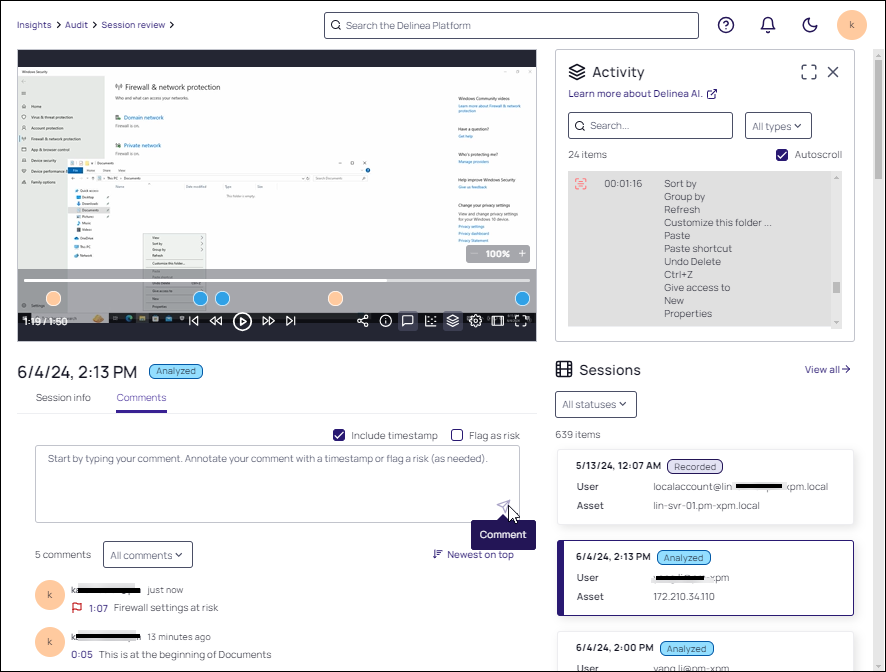Screen dimensions: 886x672
Task: Jump to 1:07 timestamp in comment
Action: [98, 608]
